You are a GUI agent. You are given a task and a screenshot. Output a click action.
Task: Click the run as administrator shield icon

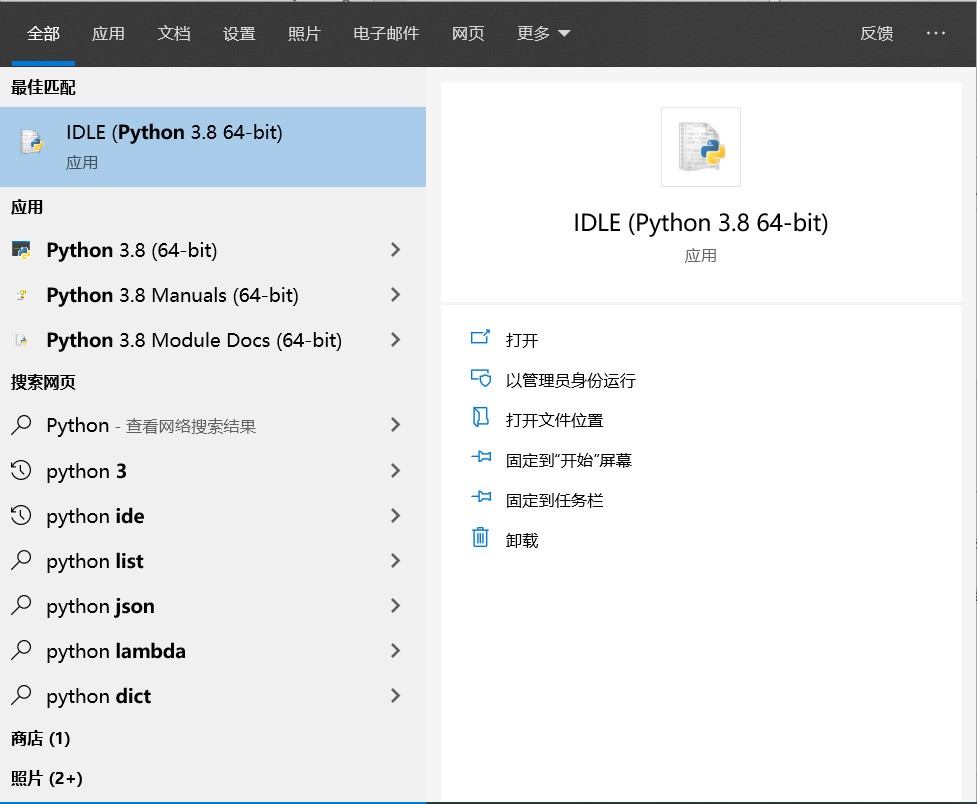(x=480, y=378)
